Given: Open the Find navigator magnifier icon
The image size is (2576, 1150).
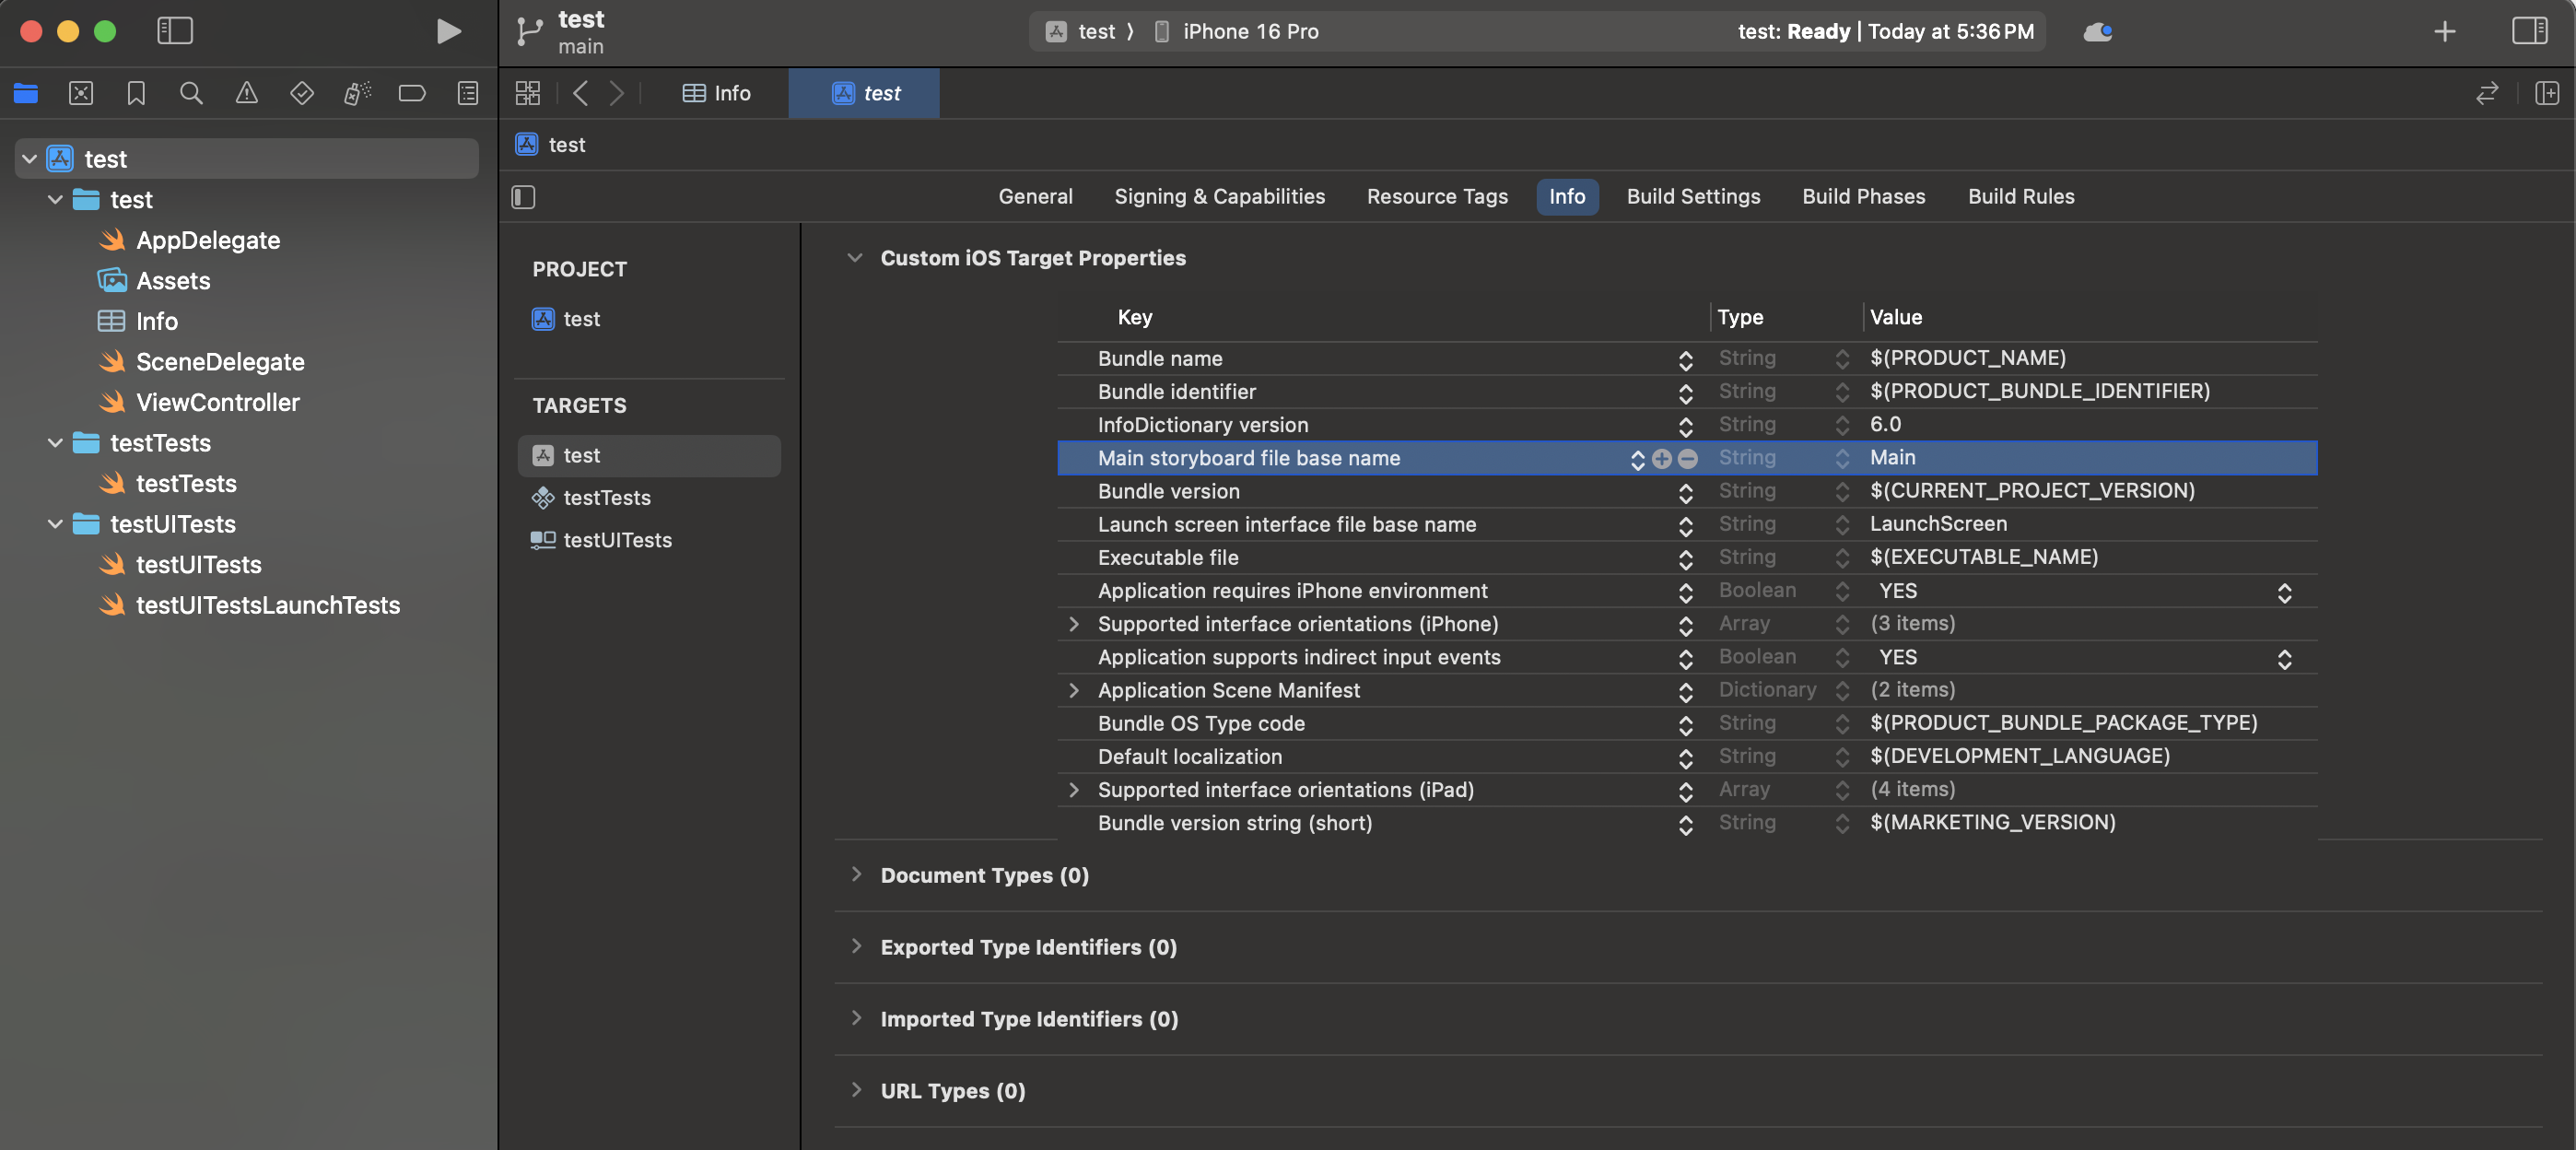Looking at the screenshot, I should tap(191, 93).
